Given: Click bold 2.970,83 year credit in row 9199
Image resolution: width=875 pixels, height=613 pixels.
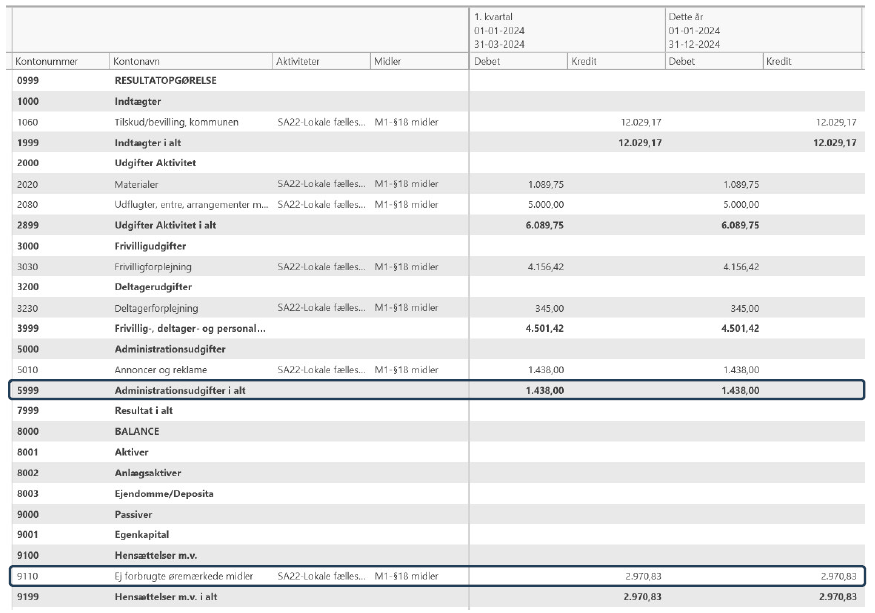Looking at the screenshot, I should (x=837, y=597).
